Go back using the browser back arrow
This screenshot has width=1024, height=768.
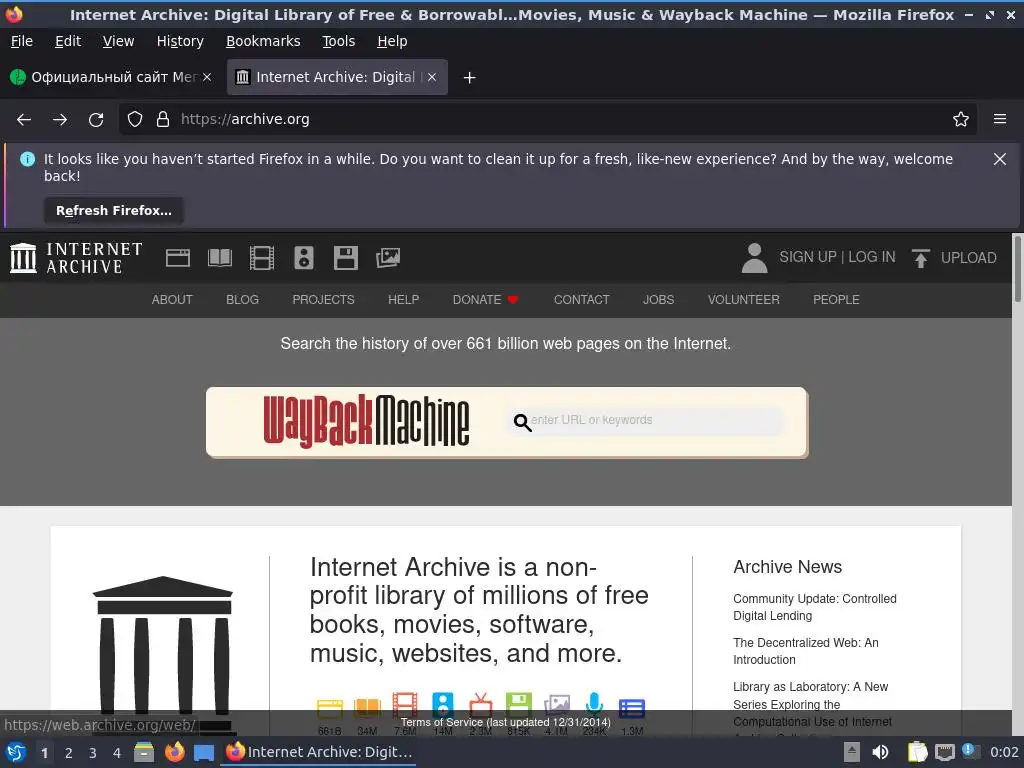(24, 120)
